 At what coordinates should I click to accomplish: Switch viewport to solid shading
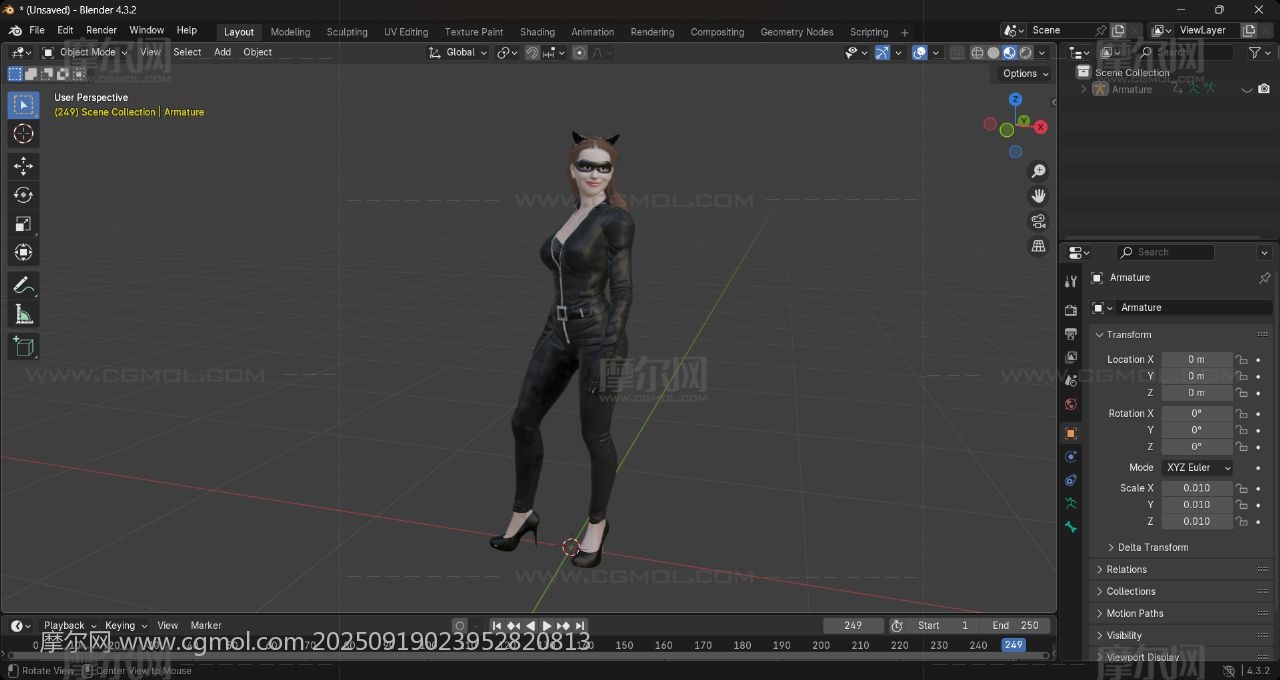pos(993,52)
